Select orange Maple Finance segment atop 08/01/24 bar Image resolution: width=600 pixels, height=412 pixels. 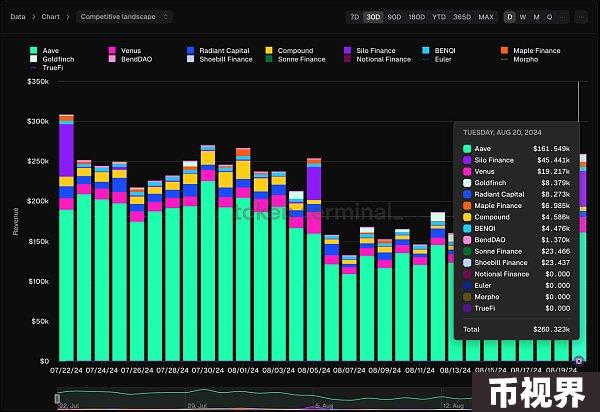(243, 152)
